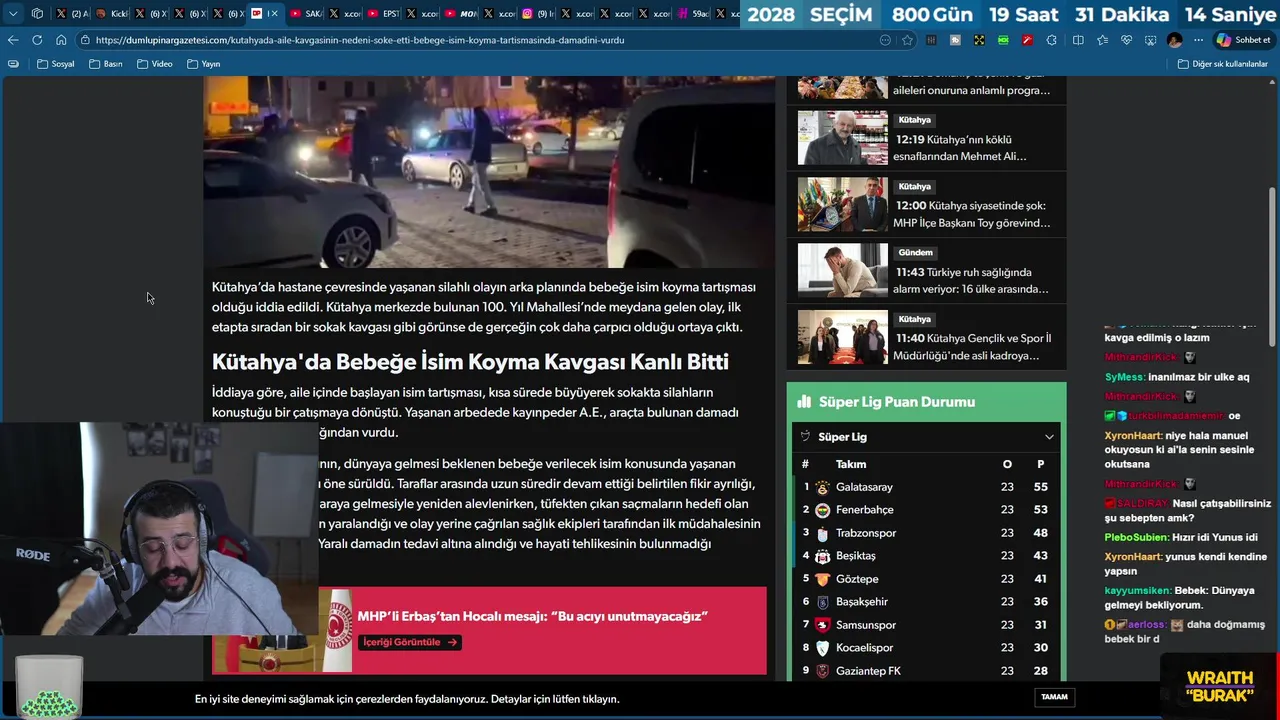Click the article street scene photo

point(489,171)
